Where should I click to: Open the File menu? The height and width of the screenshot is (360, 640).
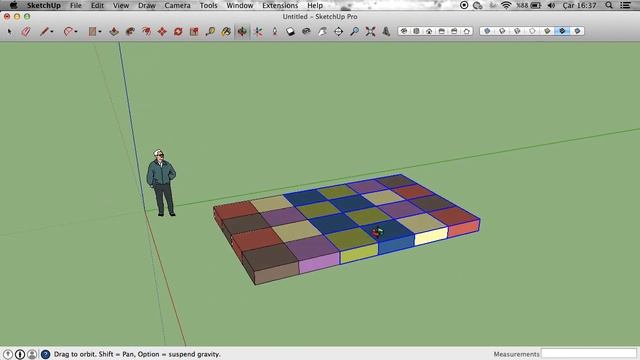(76, 5)
